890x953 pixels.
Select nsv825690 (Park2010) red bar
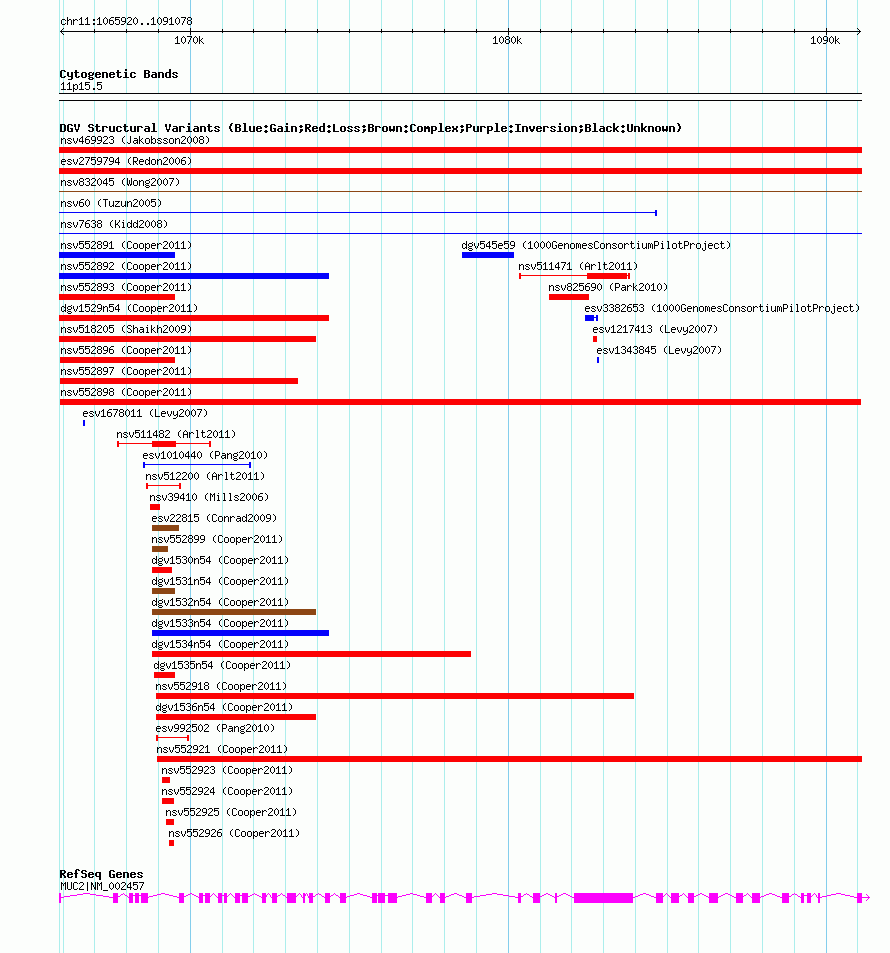click(568, 297)
